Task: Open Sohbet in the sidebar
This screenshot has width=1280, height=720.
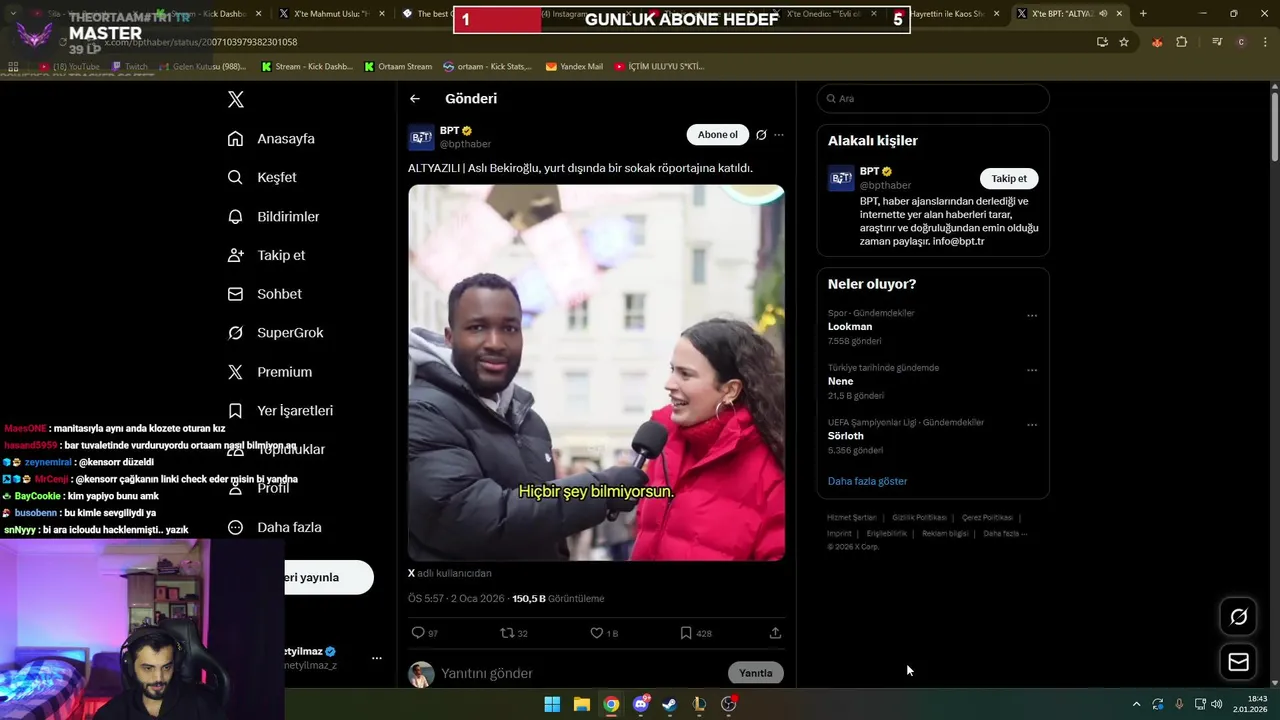Action: 264,294
